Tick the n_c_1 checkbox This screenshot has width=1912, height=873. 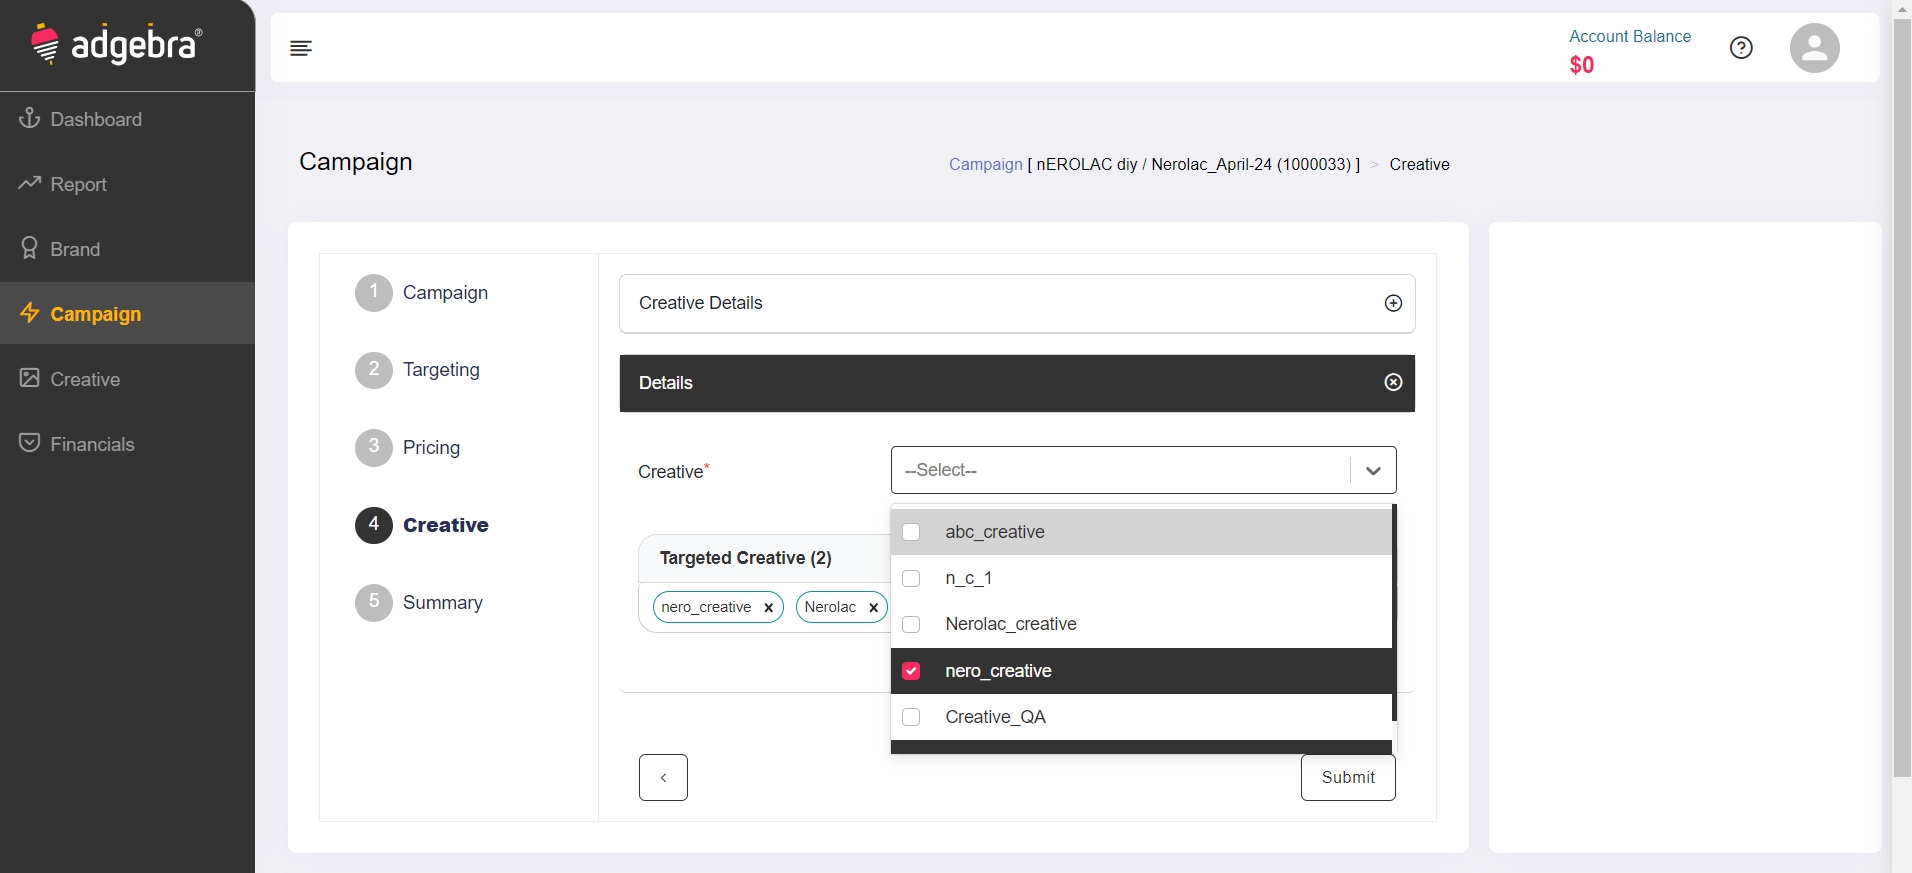pyautogui.click(x=911, y=578)
